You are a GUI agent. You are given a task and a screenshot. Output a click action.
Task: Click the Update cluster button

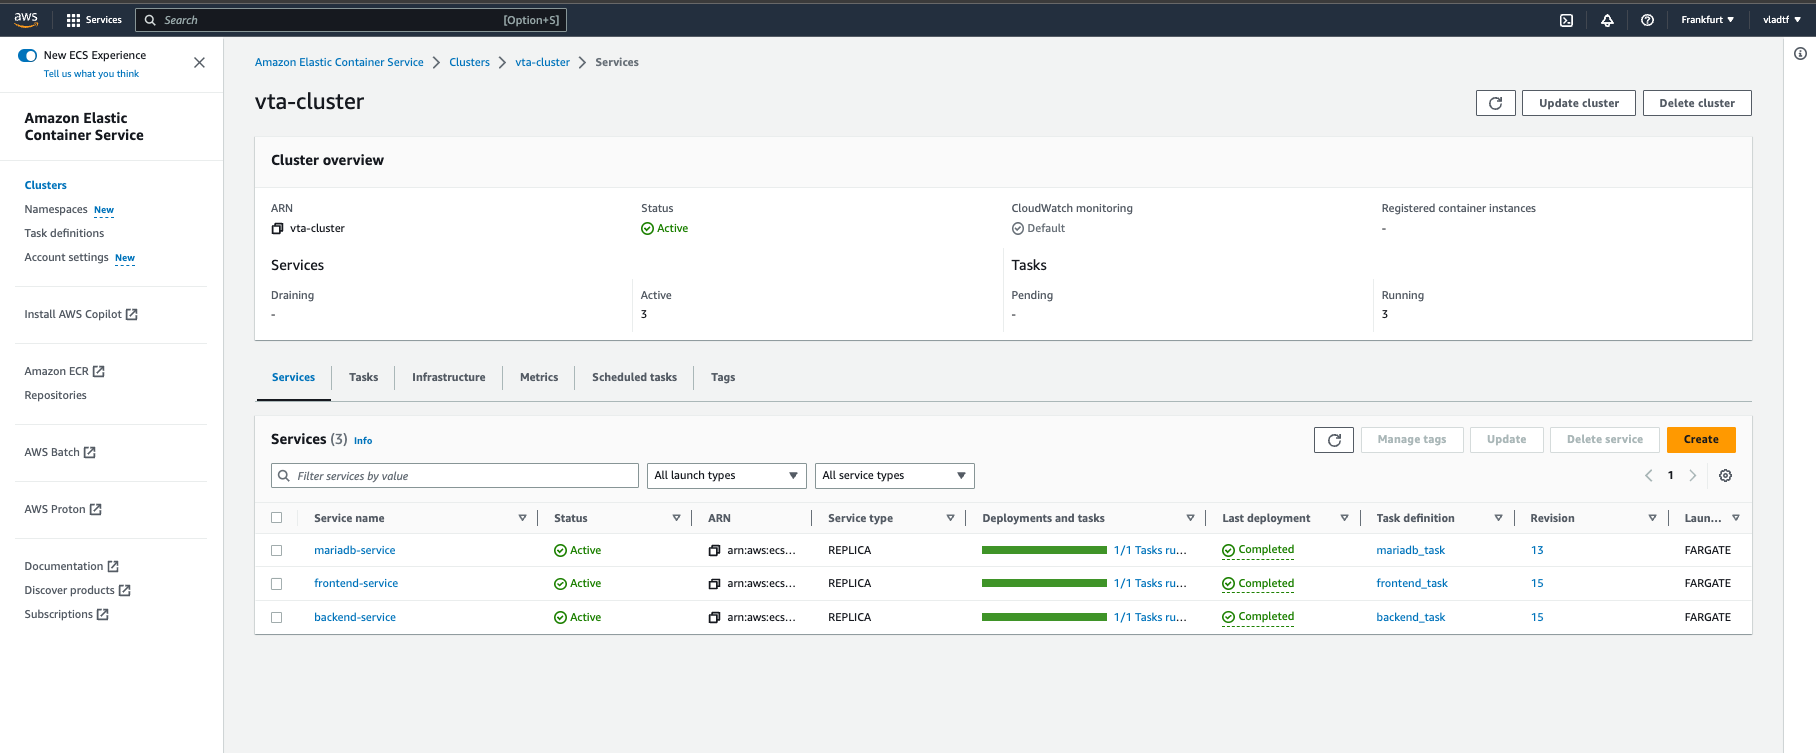click(1579, 103)
